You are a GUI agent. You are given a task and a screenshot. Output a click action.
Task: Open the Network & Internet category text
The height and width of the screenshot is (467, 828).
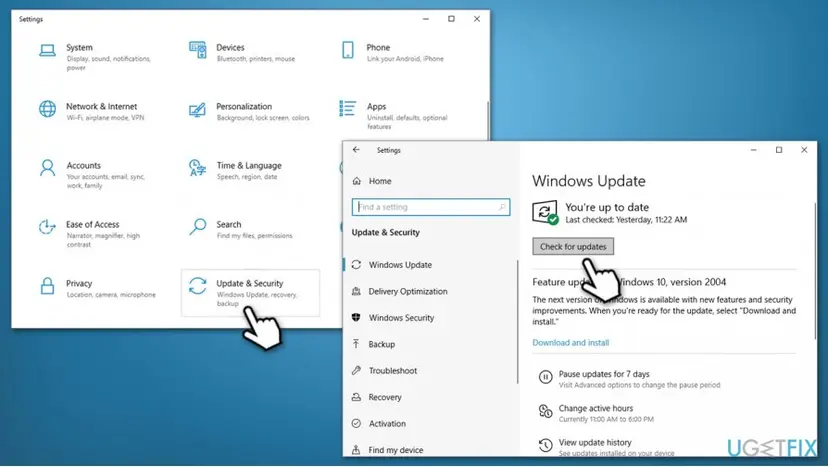pos(101,106)
